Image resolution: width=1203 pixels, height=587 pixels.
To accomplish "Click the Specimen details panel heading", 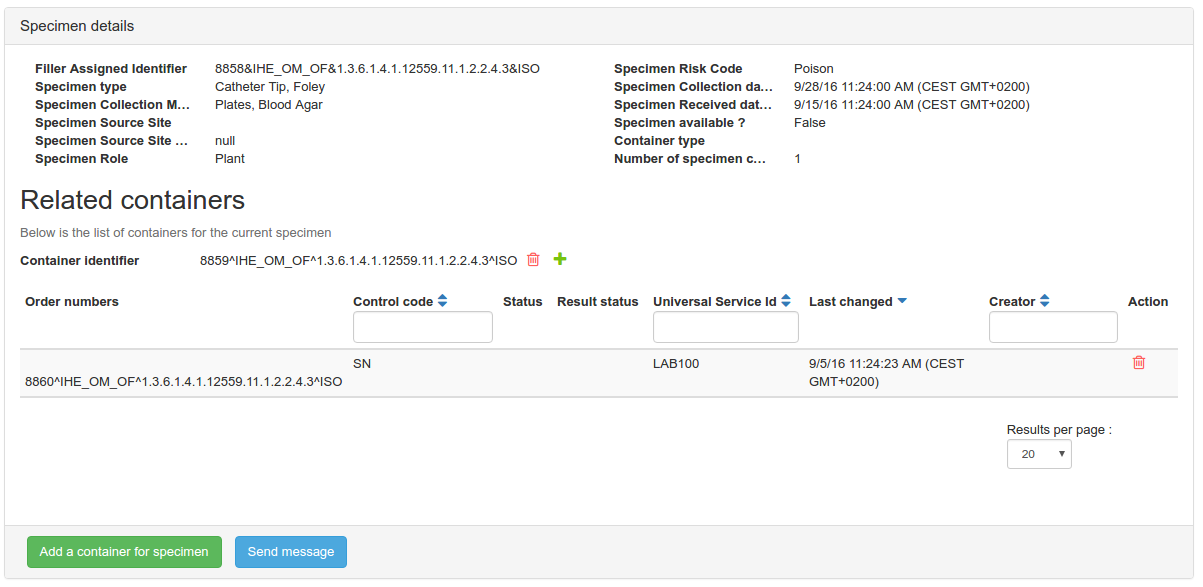I will coord(77,26).
